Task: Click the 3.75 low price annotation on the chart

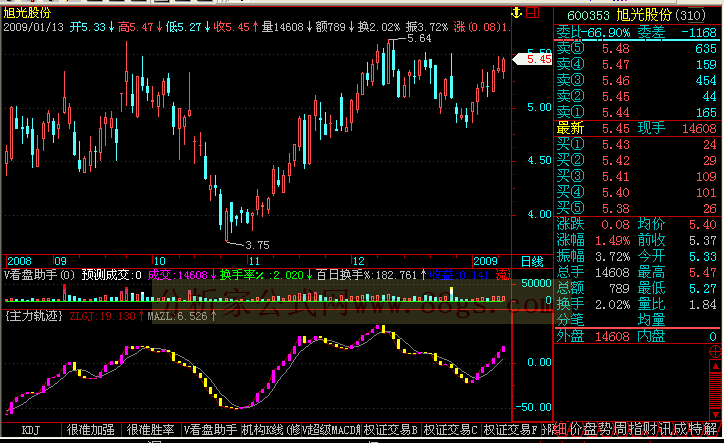Action: [257, 245]
